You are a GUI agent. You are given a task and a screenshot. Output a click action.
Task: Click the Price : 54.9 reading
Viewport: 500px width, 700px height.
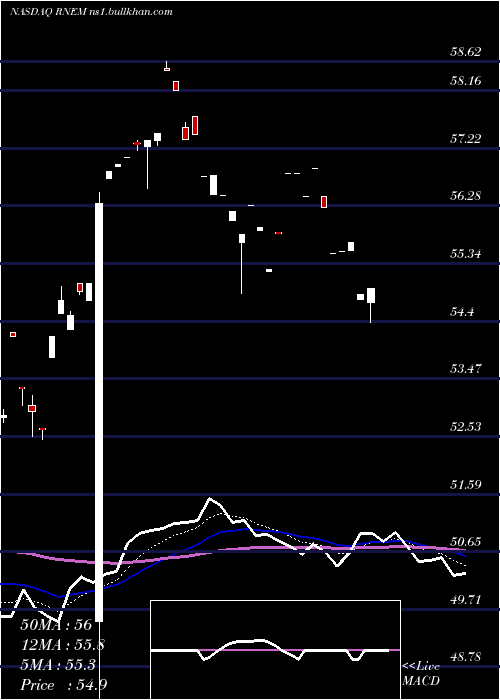63,685
